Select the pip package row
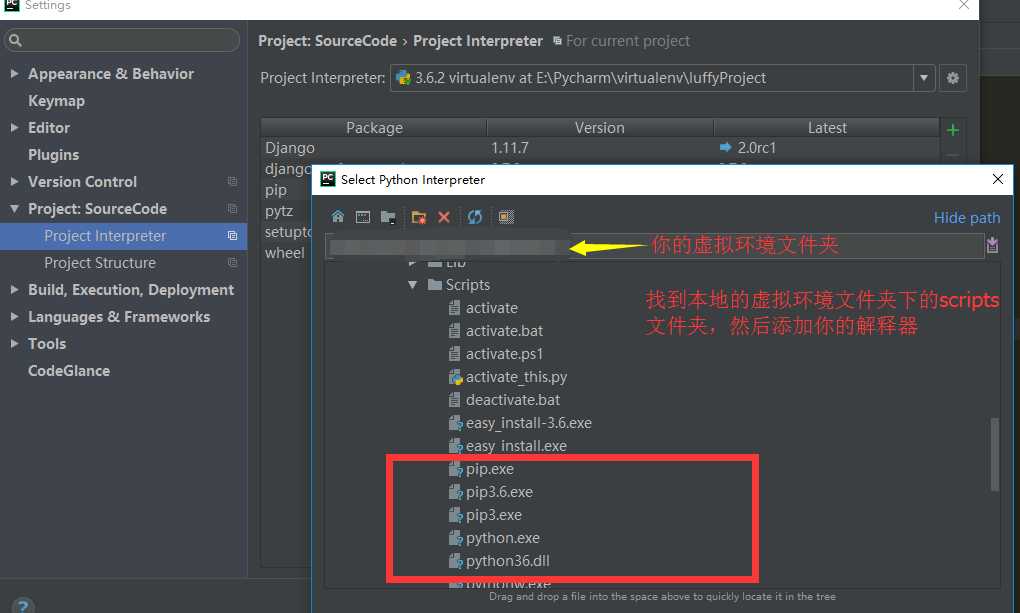 [x=287, y=190]
